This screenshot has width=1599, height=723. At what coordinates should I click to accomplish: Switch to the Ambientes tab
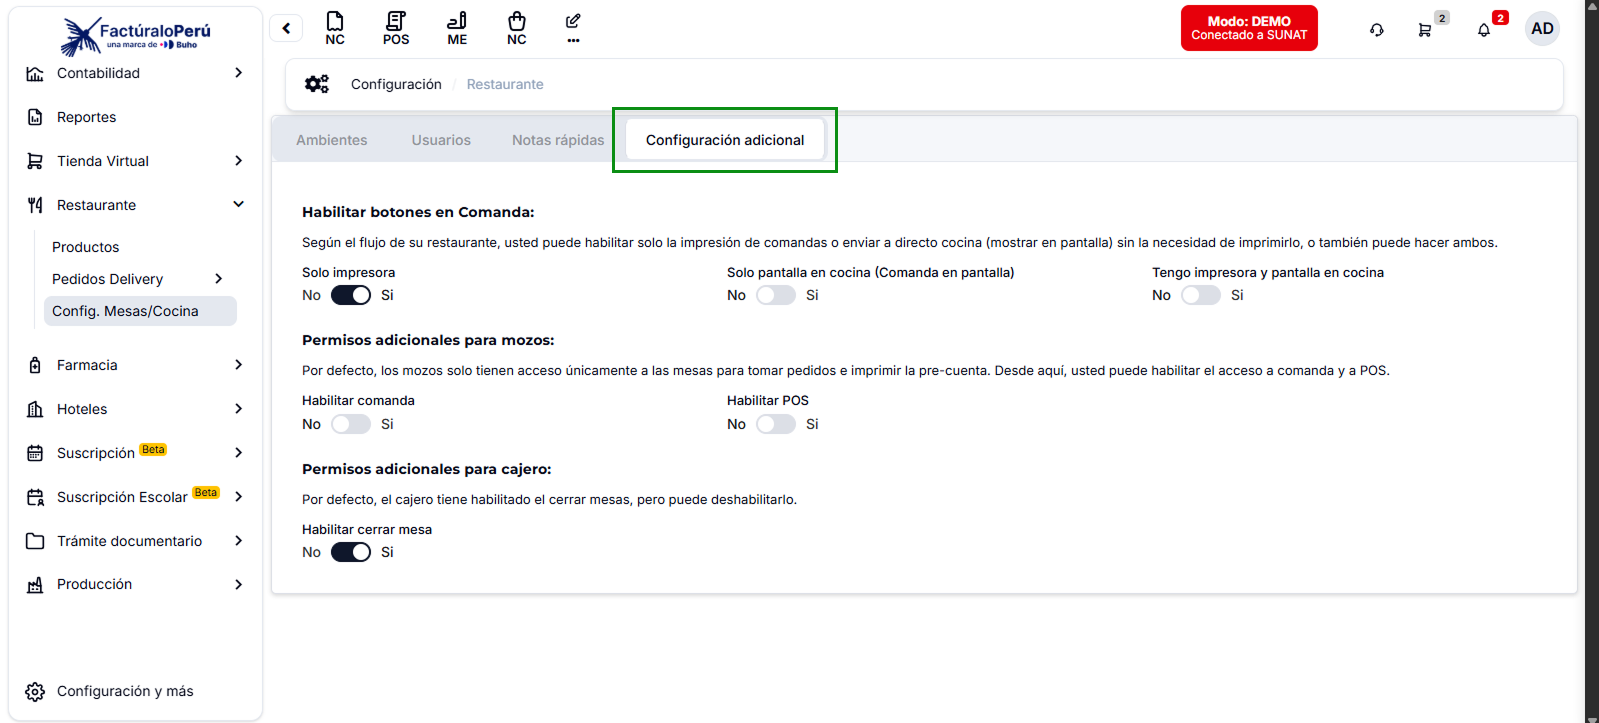click(332, 140)
